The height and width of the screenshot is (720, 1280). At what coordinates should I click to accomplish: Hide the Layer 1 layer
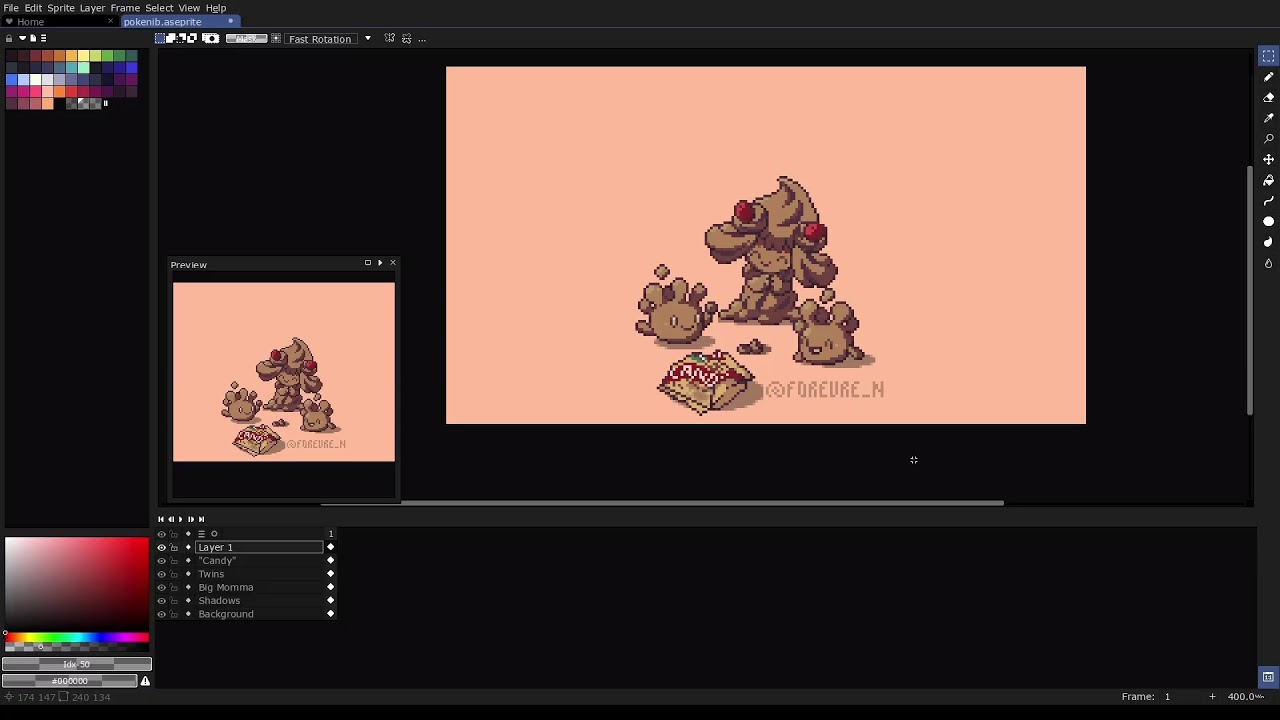[161, 547]
